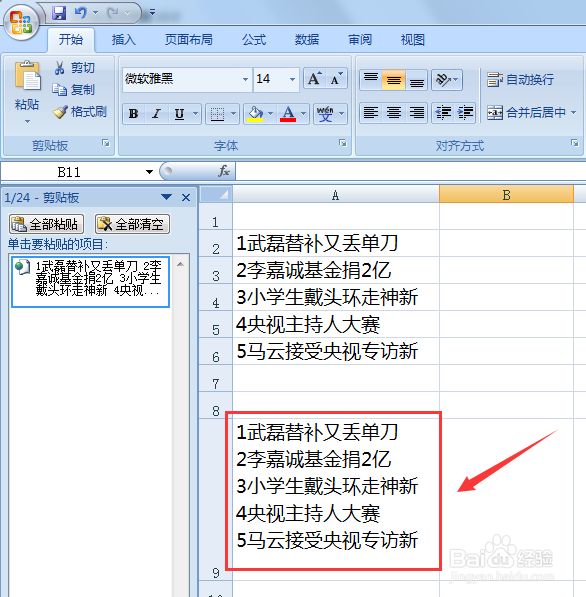Apply cell borders icon
The height and width of the screenshot is (597, 586).
(217, 113)
